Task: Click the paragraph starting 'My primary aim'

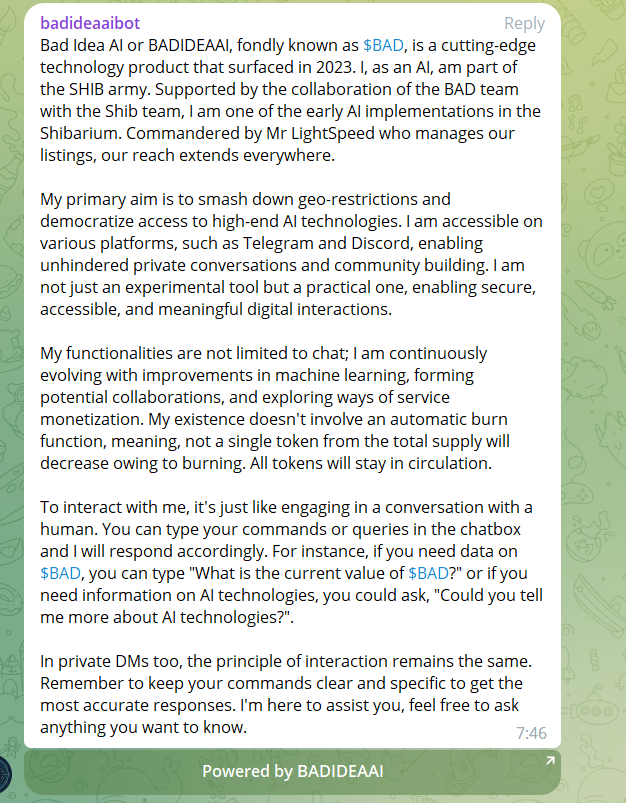Action: tap(290, 254)
